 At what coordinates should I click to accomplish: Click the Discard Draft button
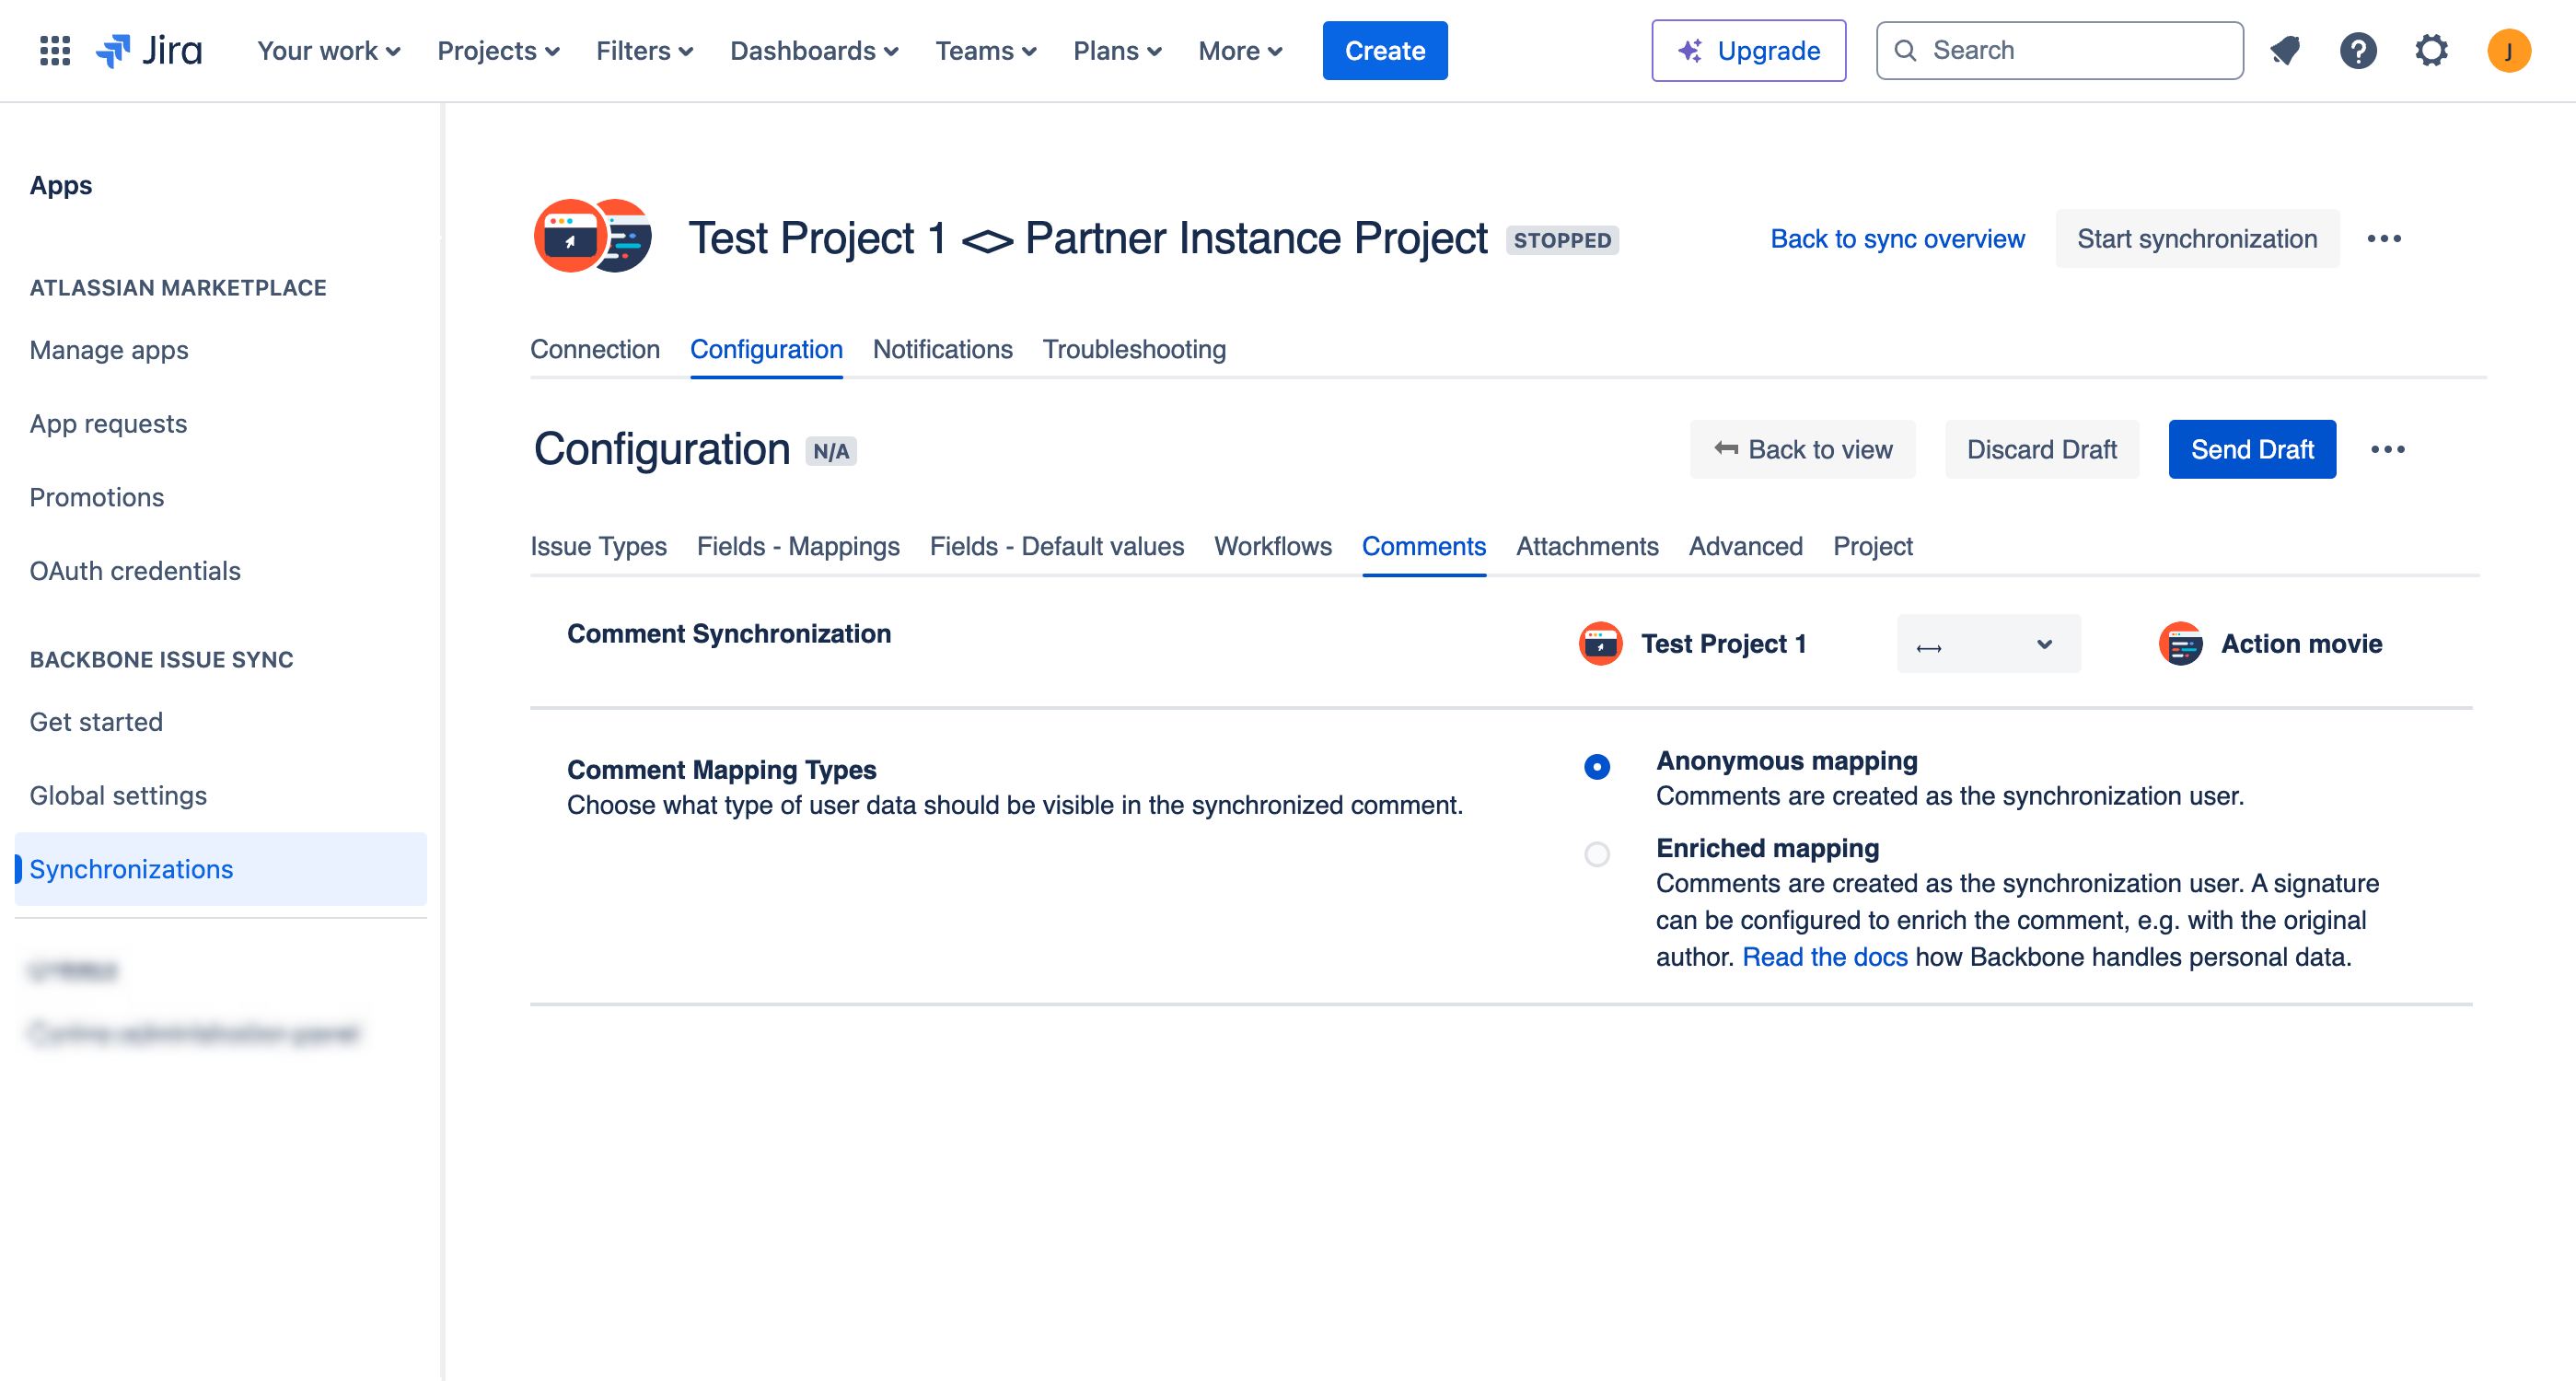pyautogui.click(x=2041, y=449)
